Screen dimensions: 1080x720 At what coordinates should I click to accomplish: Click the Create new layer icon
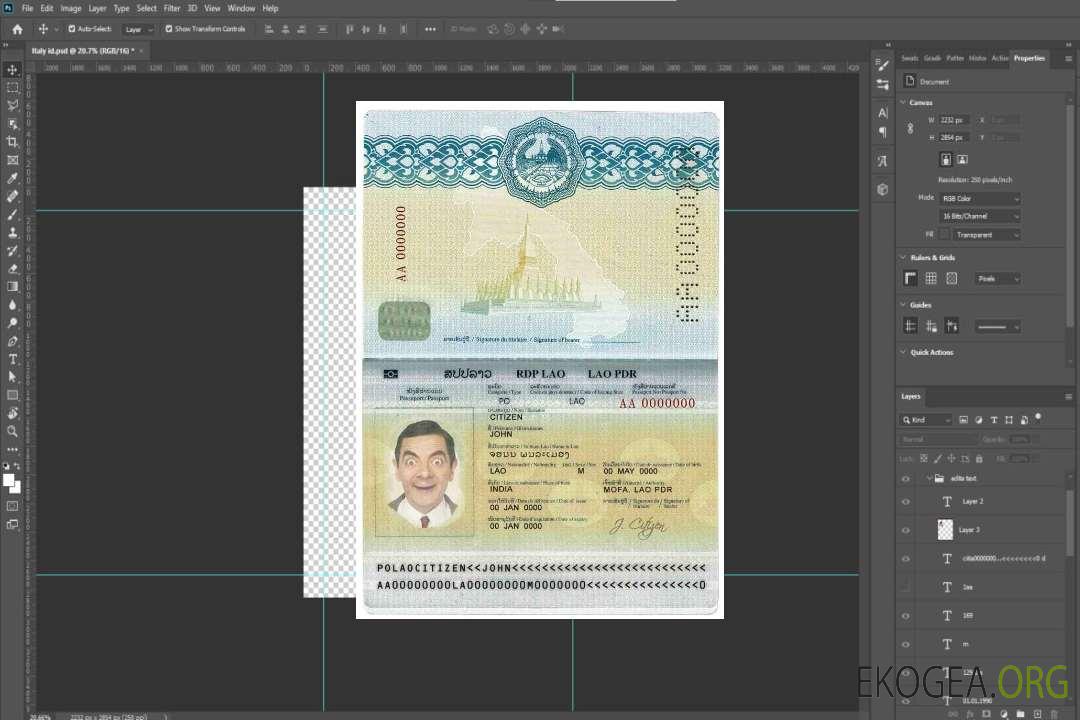(1037, 714)
